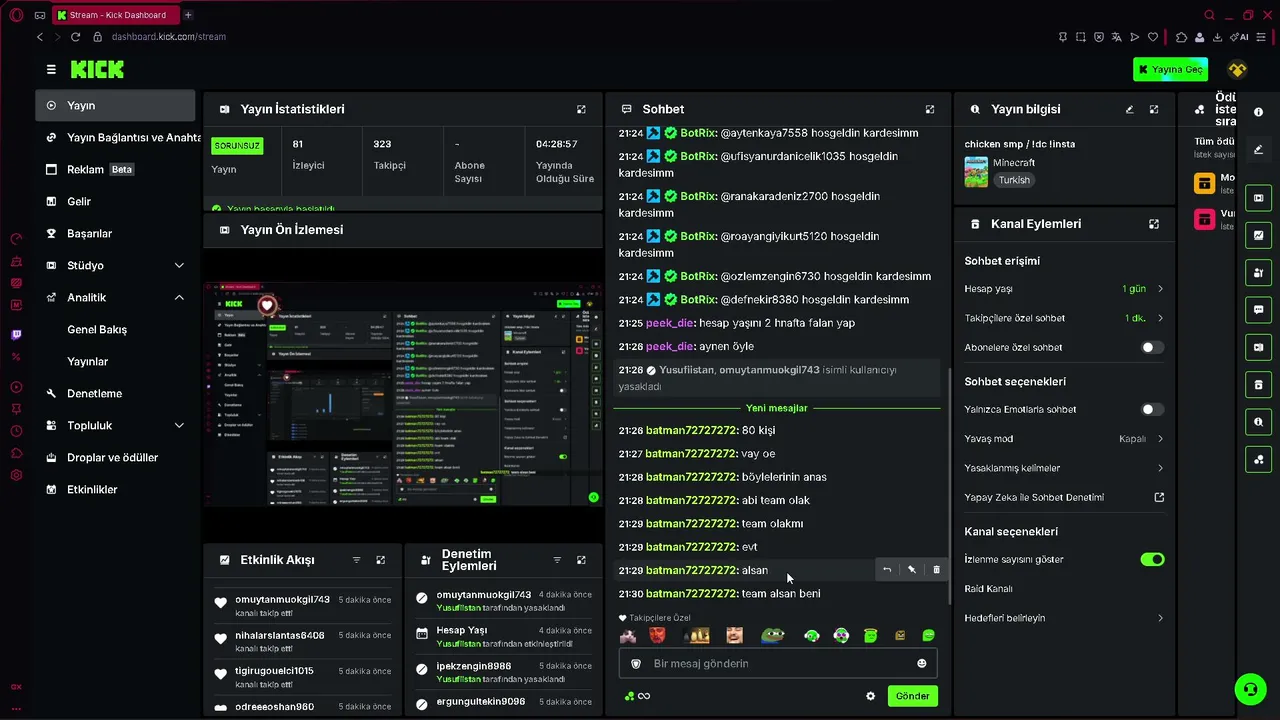Open Gelir in the sidebar
The image size is (1280, 720).
point(115,201)
